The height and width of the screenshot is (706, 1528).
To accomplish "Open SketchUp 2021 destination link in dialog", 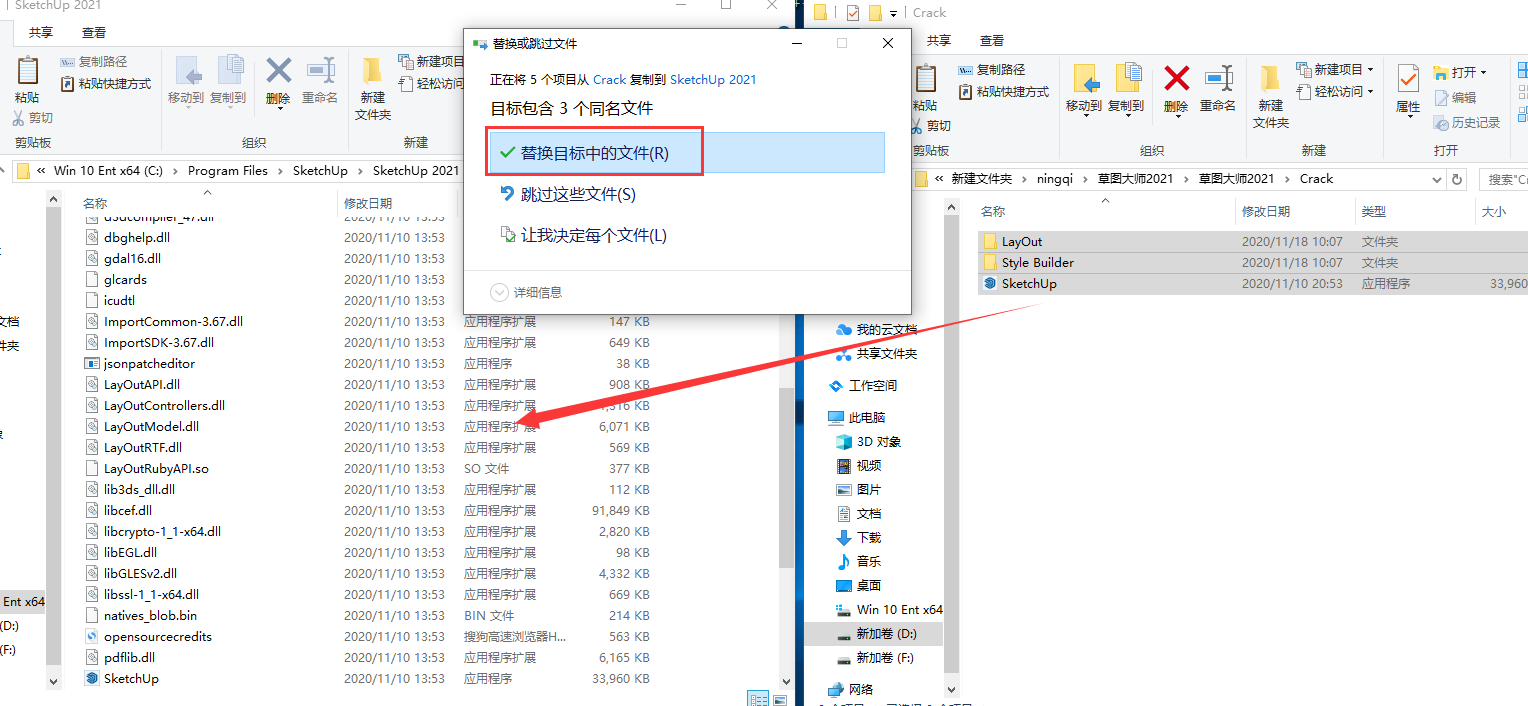I will [x=713, y=79].
